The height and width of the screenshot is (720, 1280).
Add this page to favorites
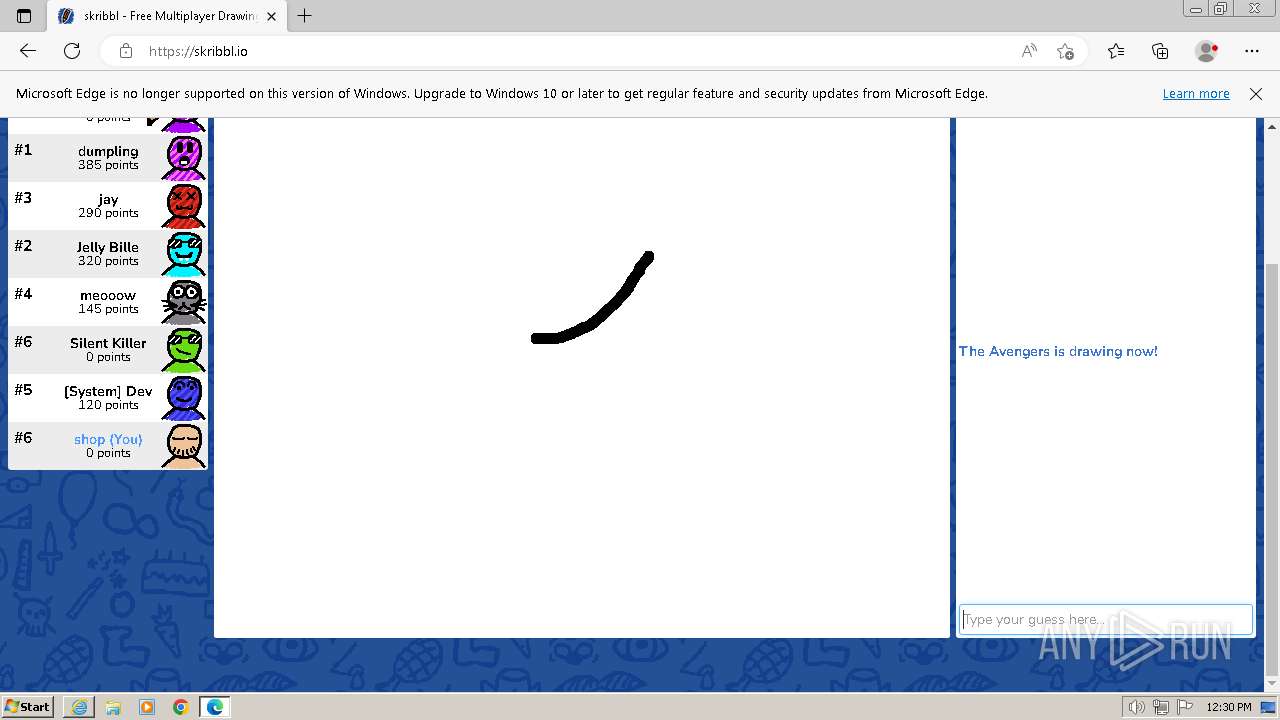point(1065,51)
